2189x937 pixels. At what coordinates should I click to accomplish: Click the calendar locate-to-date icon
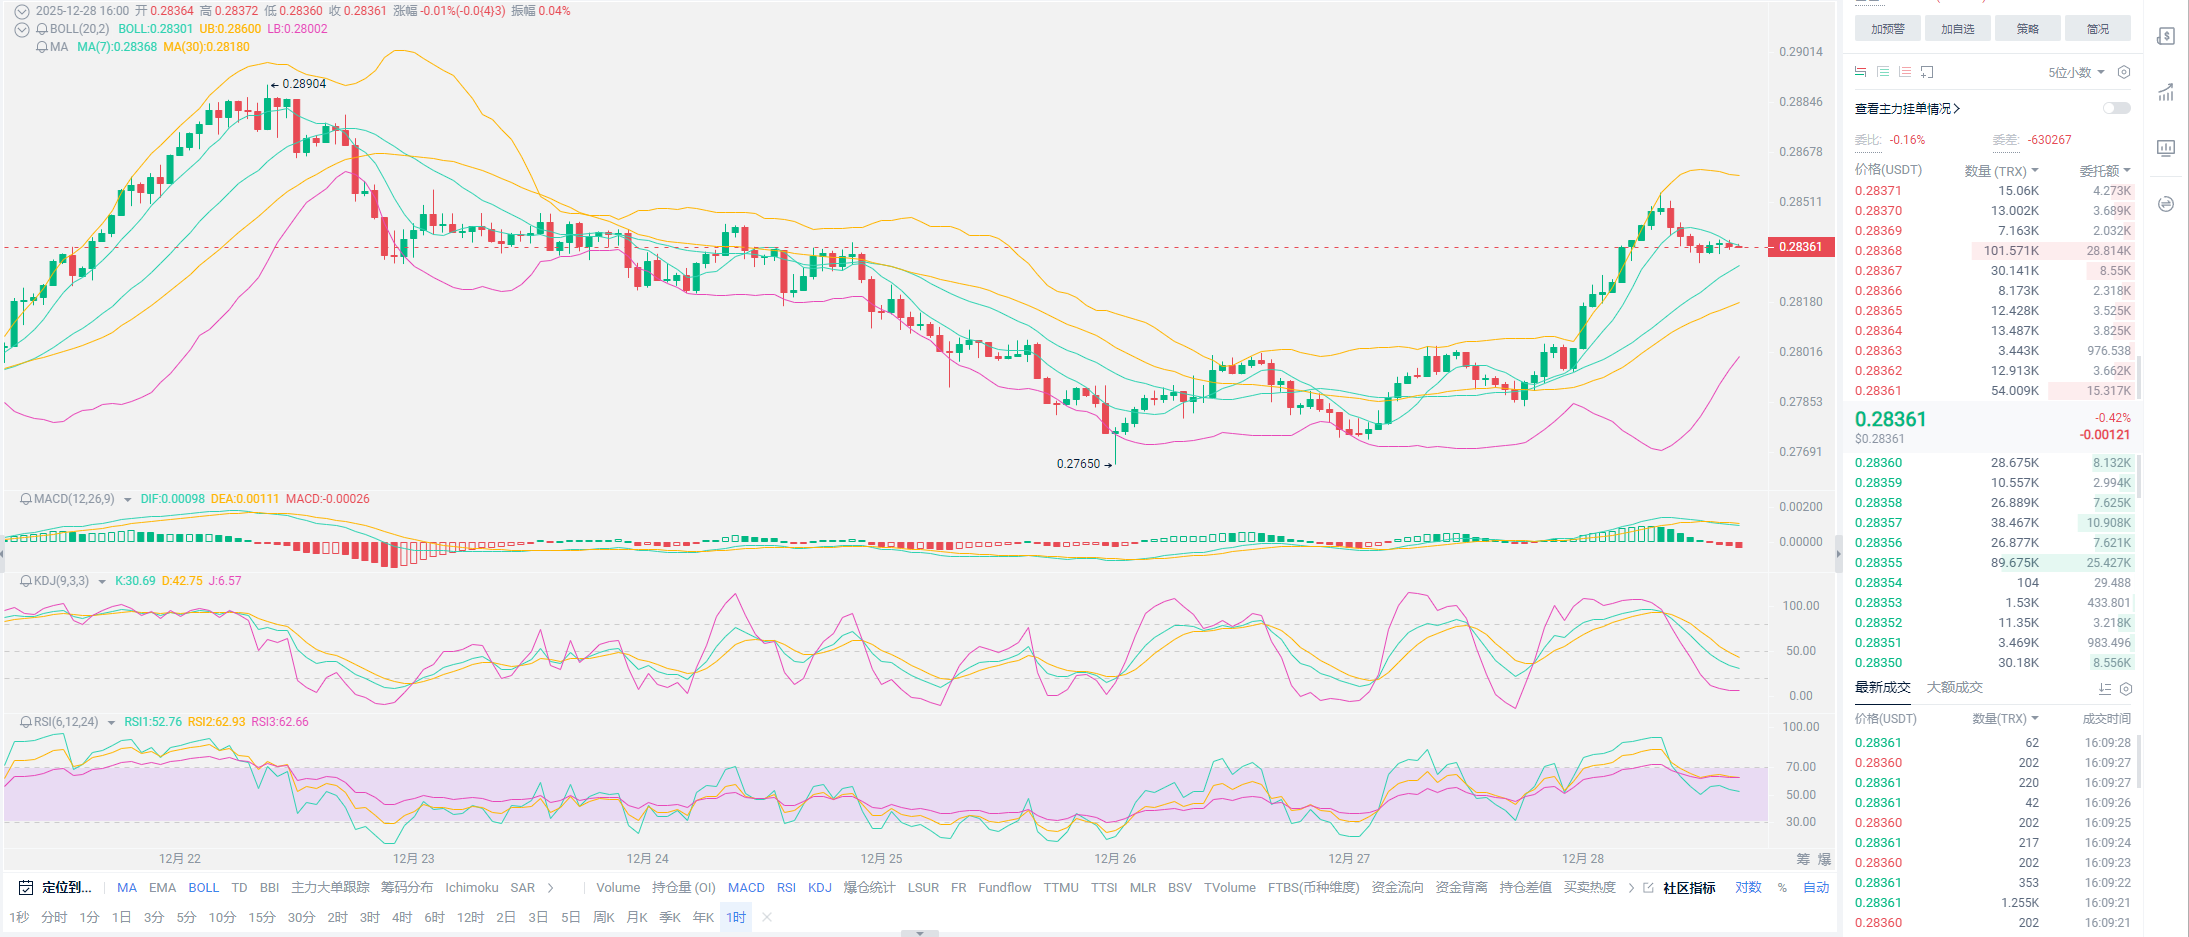pyautogui.click(x=26, y=888)
